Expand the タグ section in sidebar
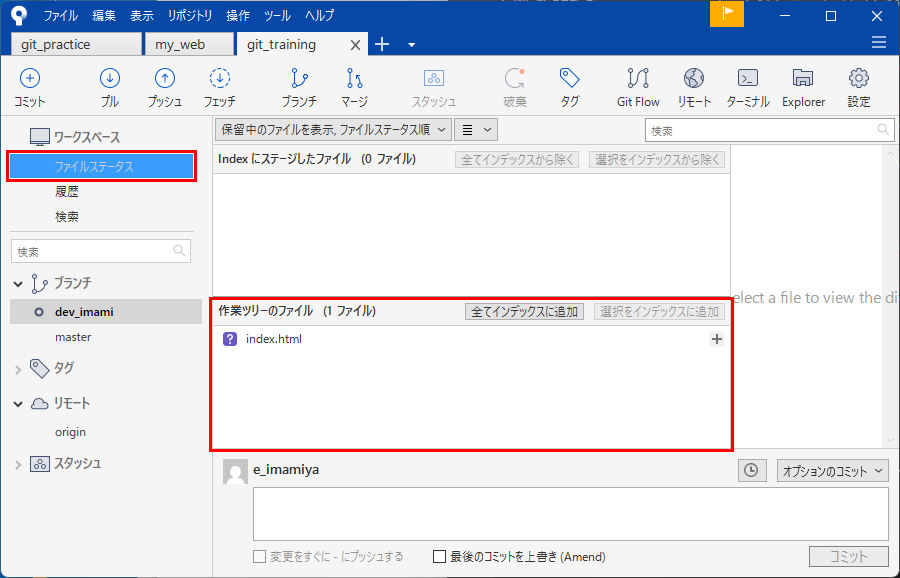The width and height of the screenshot is (900, 578). (18, 369)
